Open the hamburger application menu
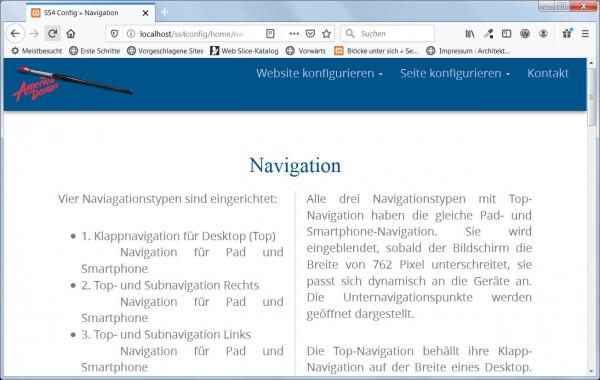Viewport: 600px width, 380px height. coord(585,34)
